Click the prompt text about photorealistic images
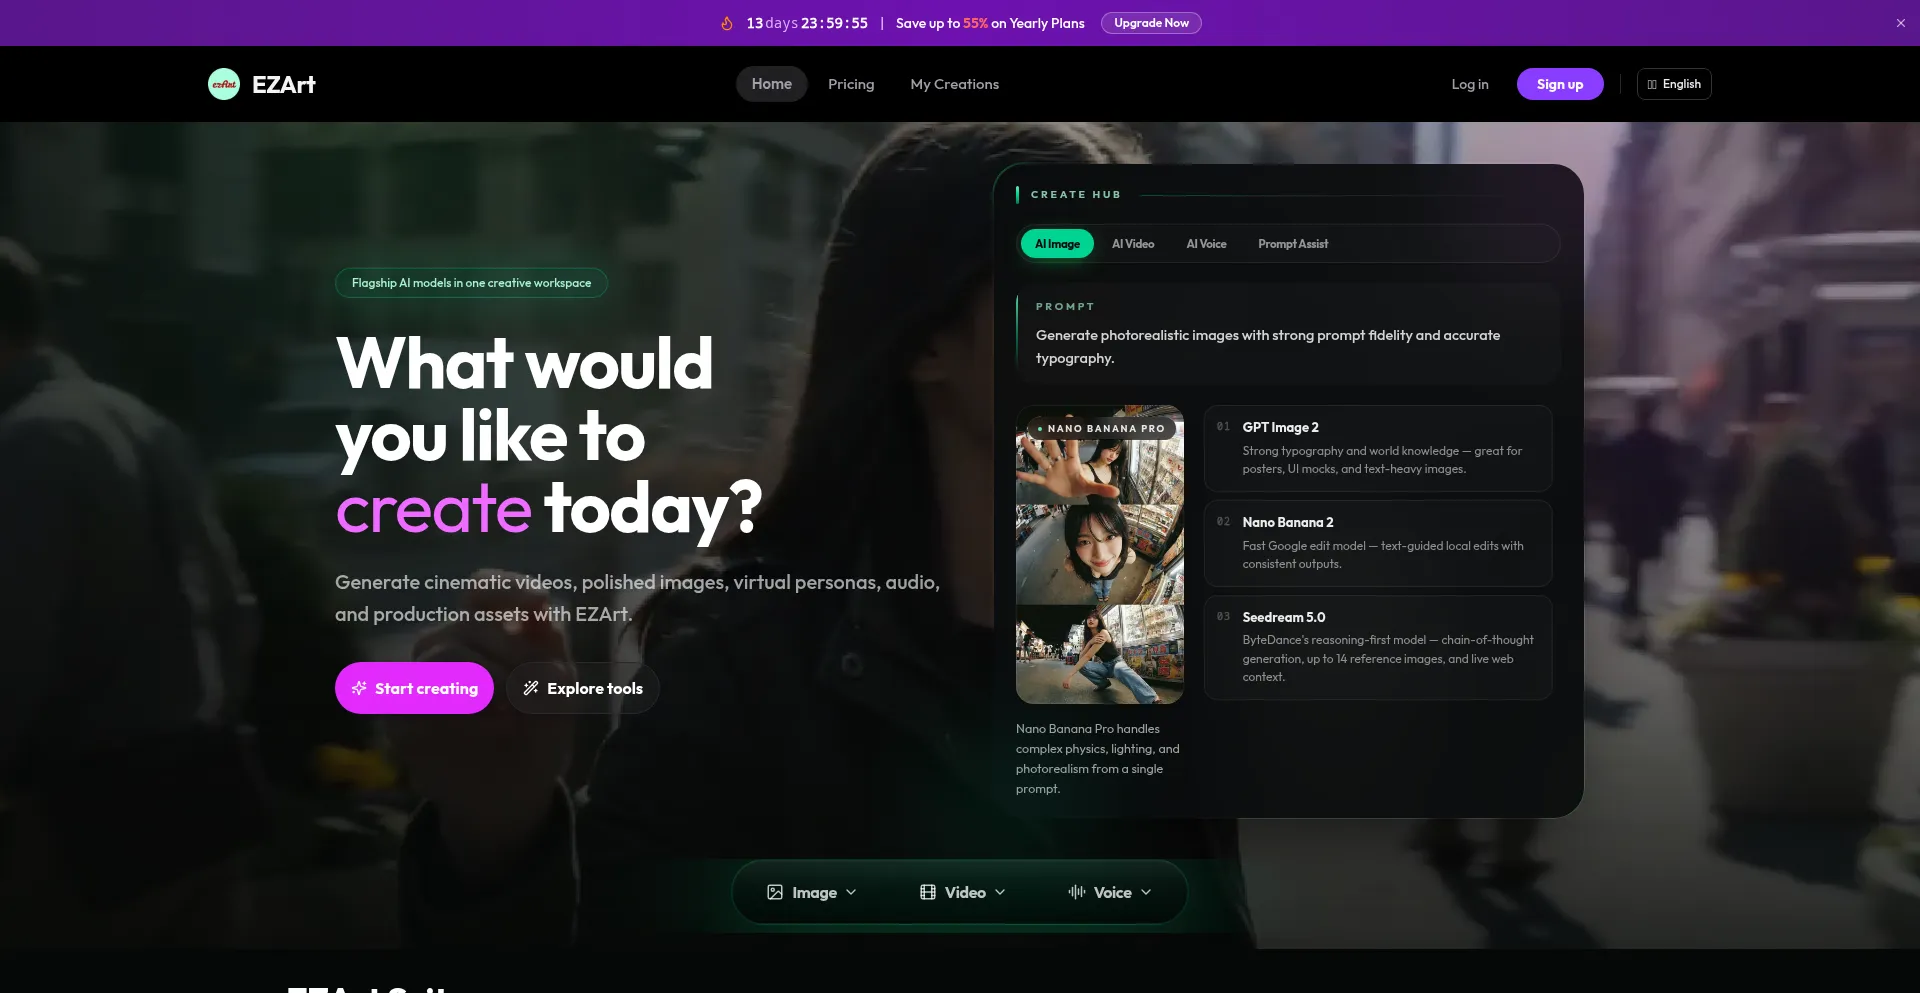The image size is (1920, 993). click(x=1268, y=347)
